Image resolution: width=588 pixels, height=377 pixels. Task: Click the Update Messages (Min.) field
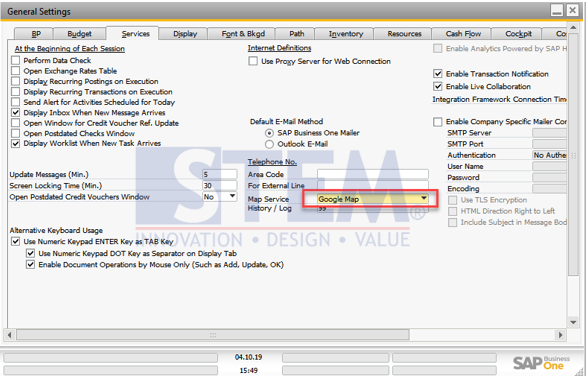pos(219,174)
